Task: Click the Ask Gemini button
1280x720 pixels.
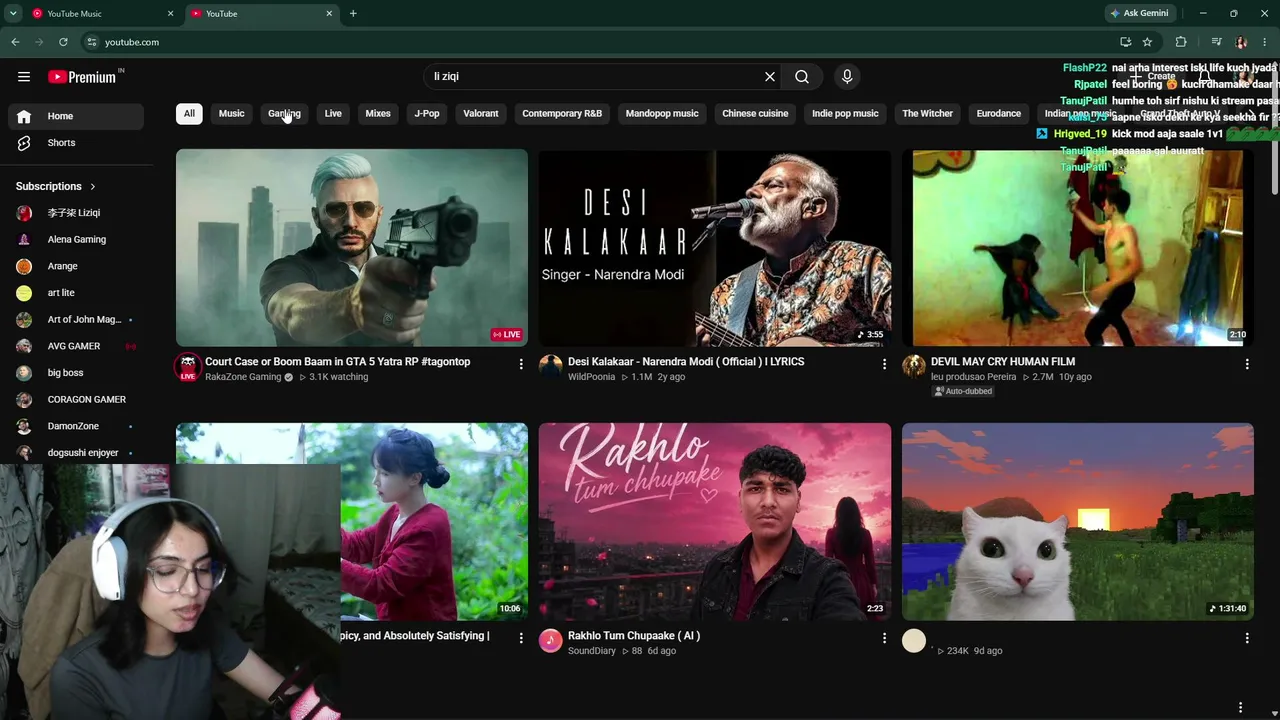Action: point(1139,14)
